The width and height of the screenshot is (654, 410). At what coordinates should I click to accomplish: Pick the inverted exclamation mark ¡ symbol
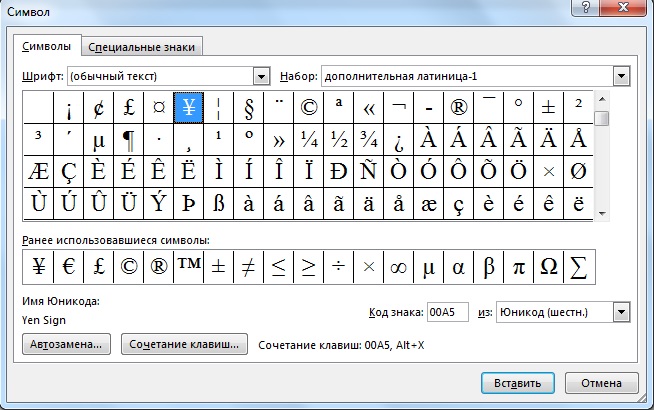(x=68, y=108)
